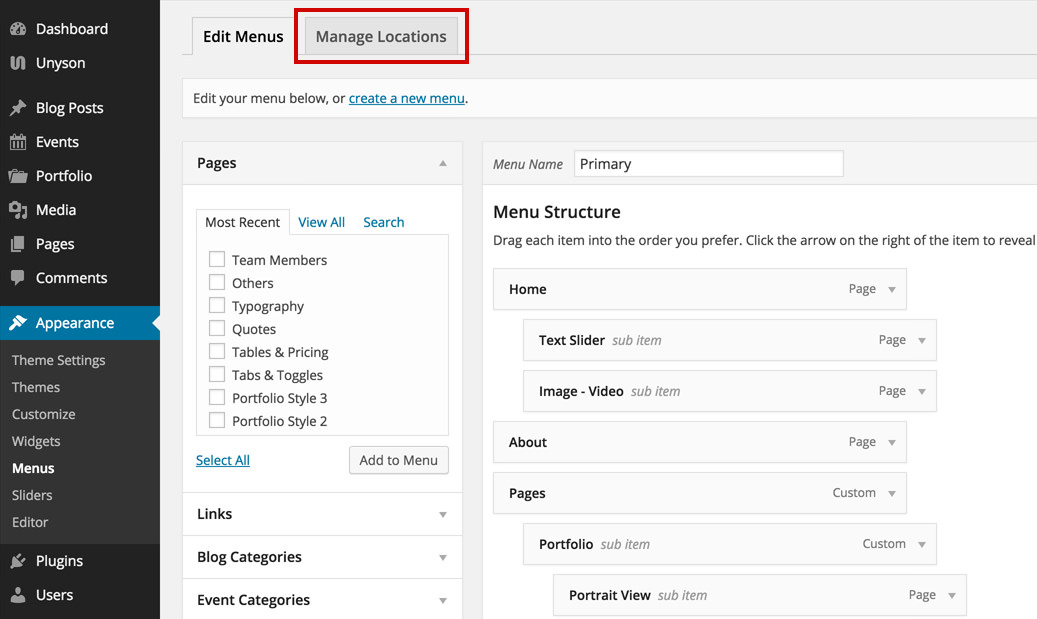Viewport: 1037px width, 619px height.
Task: Open the Events section label
Action: point(57,142)
